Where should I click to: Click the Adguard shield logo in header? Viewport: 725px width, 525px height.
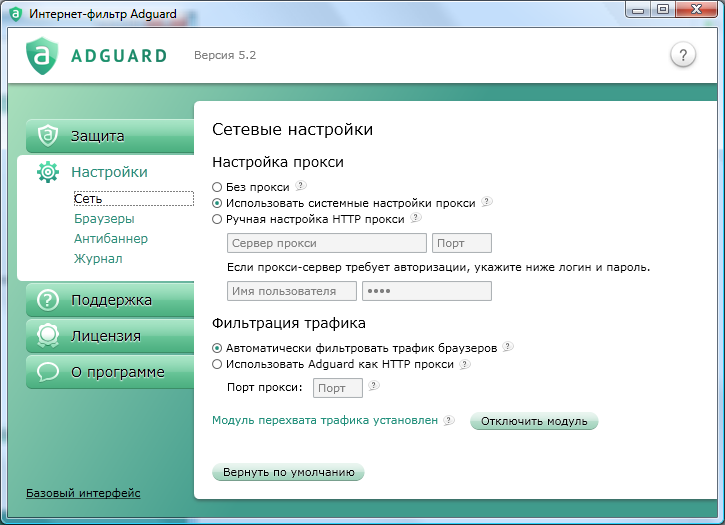point(42,56)
